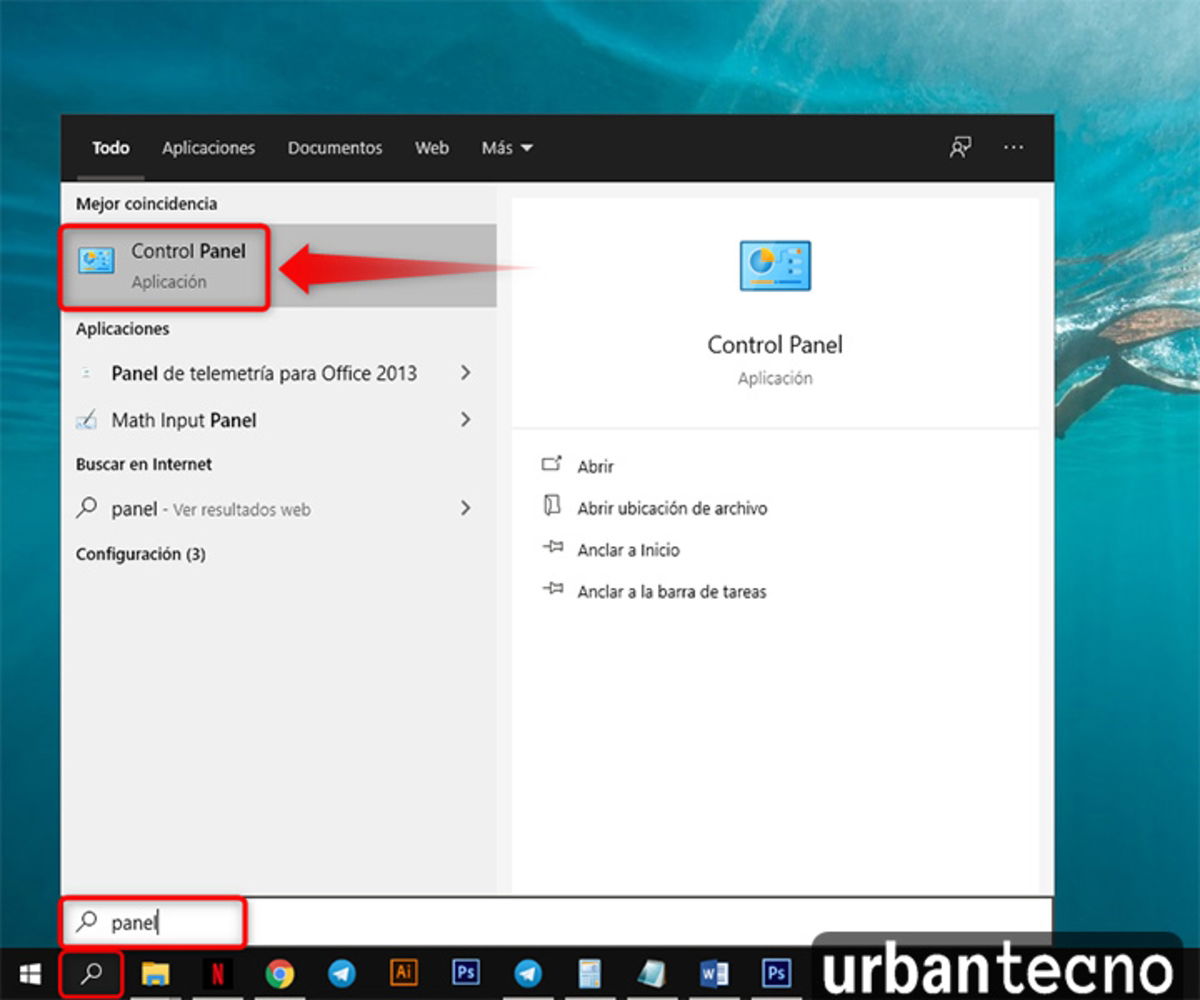The width and height of the screenshot is (1200, 1000).
Task: Click the feedback icon in search header
Action: 960,148
